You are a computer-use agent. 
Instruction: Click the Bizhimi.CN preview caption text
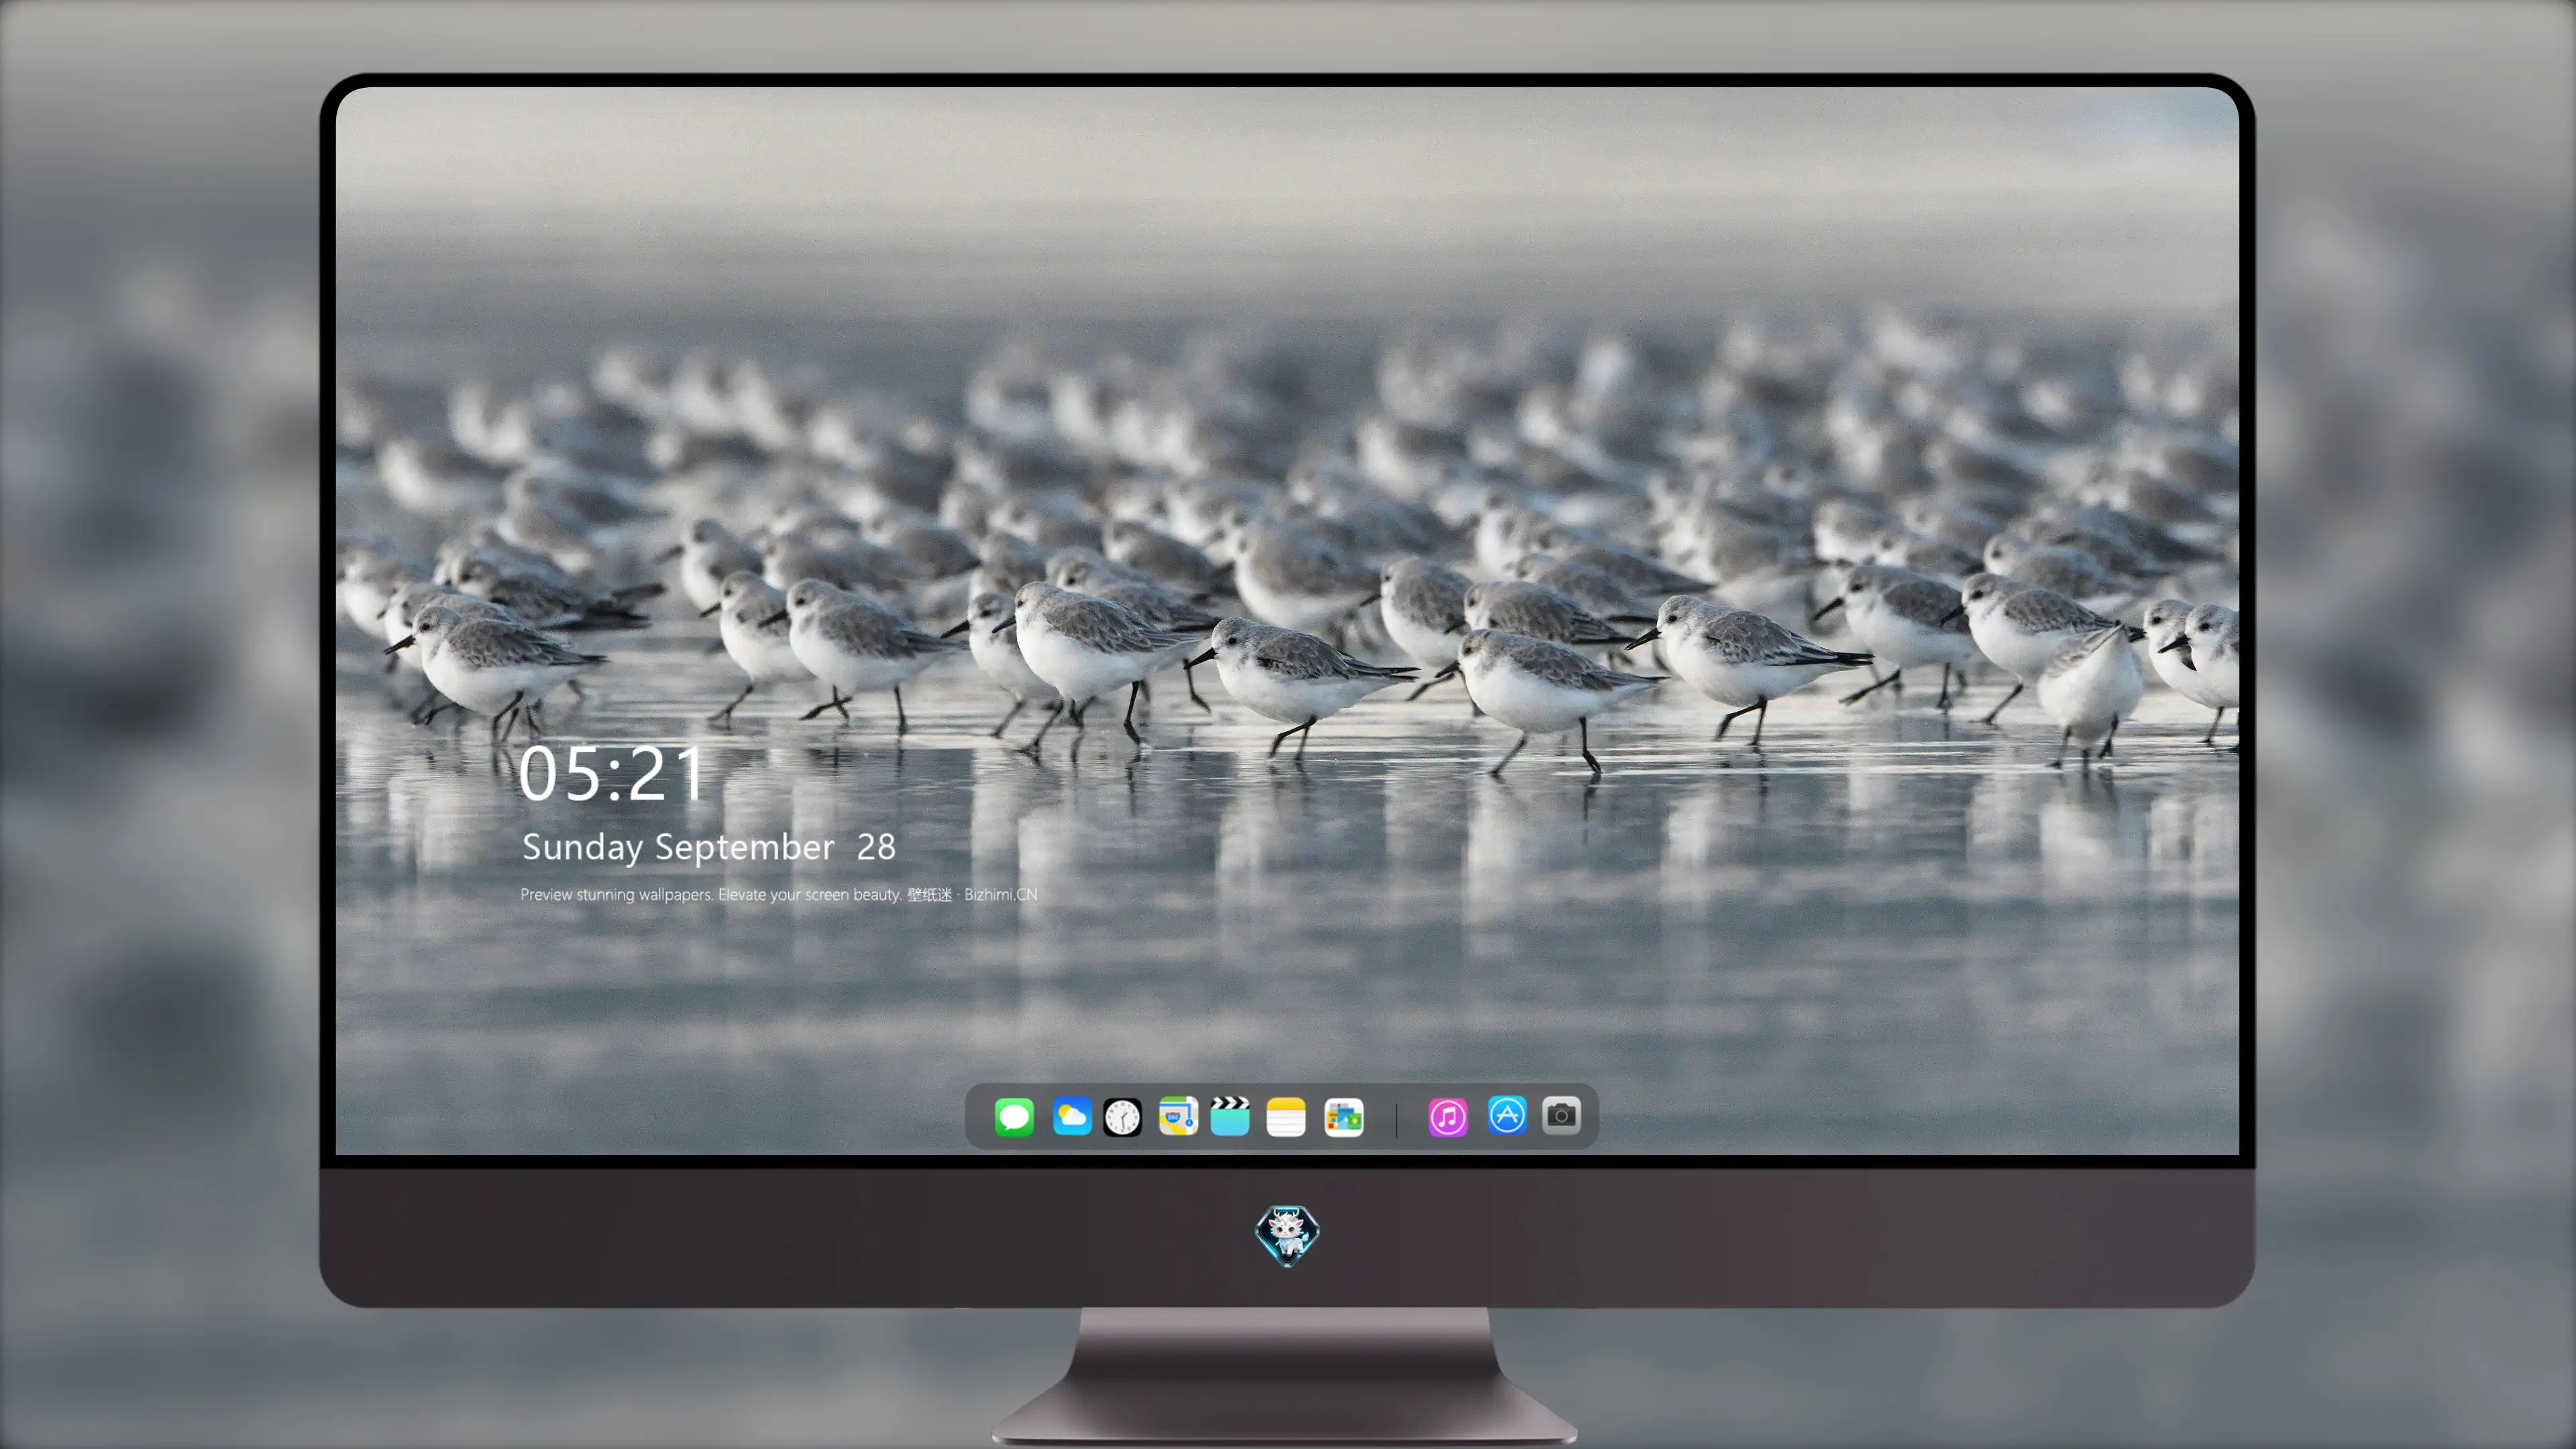tap(779, 895)
